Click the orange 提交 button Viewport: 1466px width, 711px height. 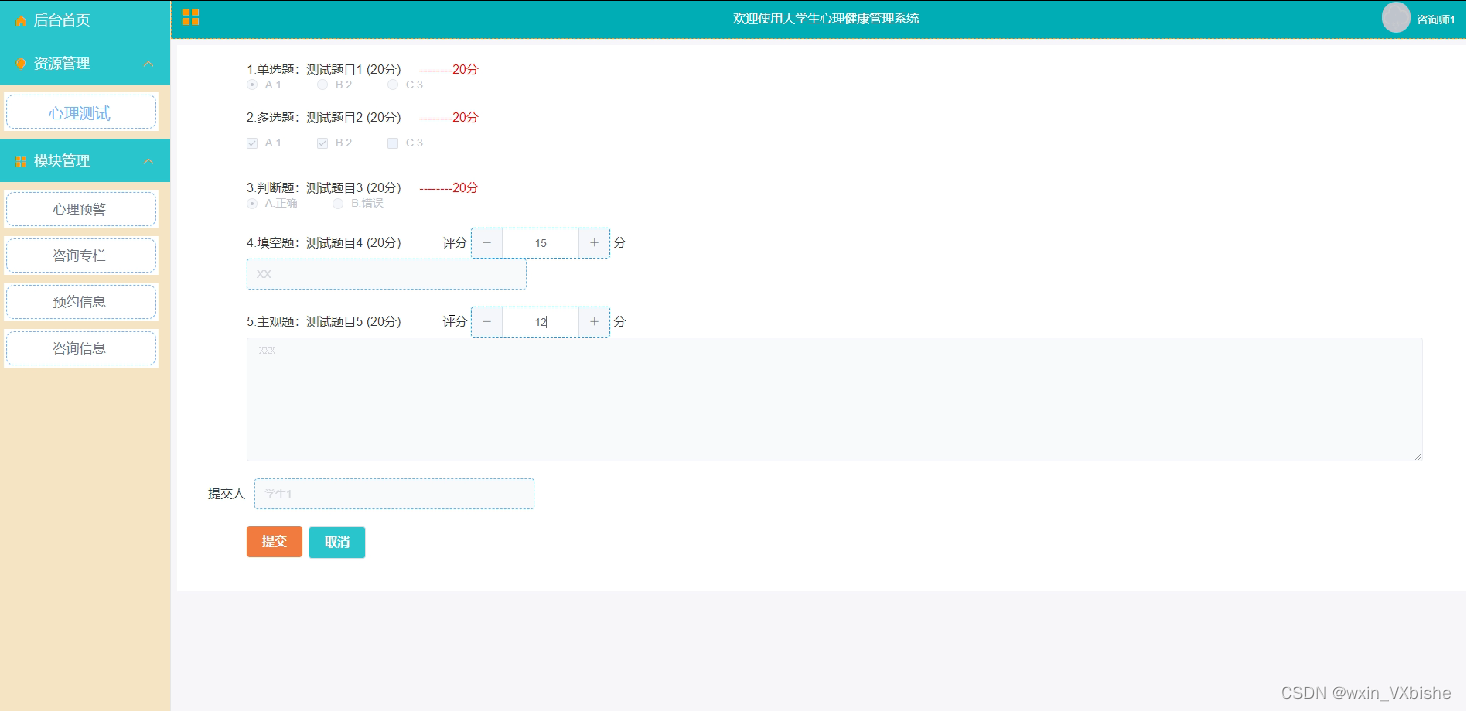point(274,541)
